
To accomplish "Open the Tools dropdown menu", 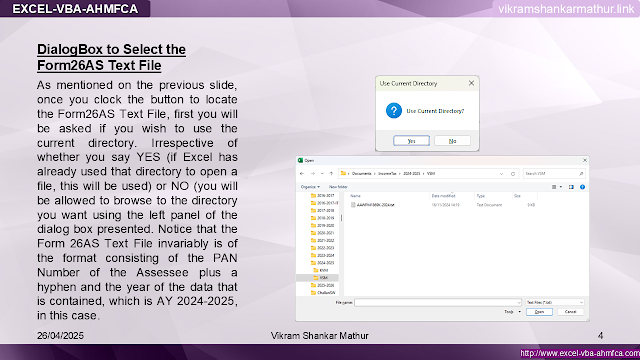I will coord(512,312).
